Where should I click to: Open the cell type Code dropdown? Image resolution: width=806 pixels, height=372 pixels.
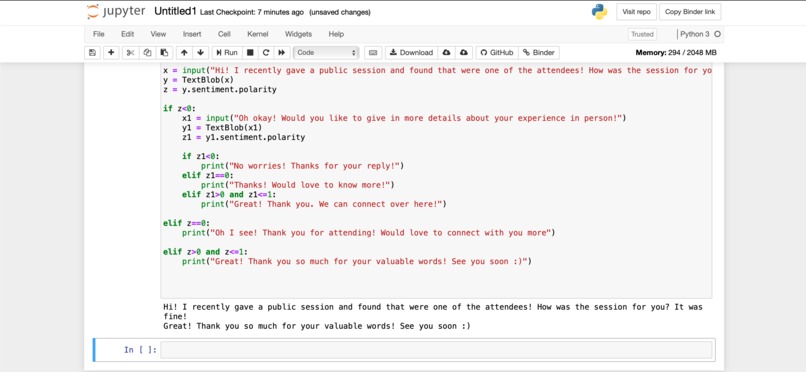point(326,52)
